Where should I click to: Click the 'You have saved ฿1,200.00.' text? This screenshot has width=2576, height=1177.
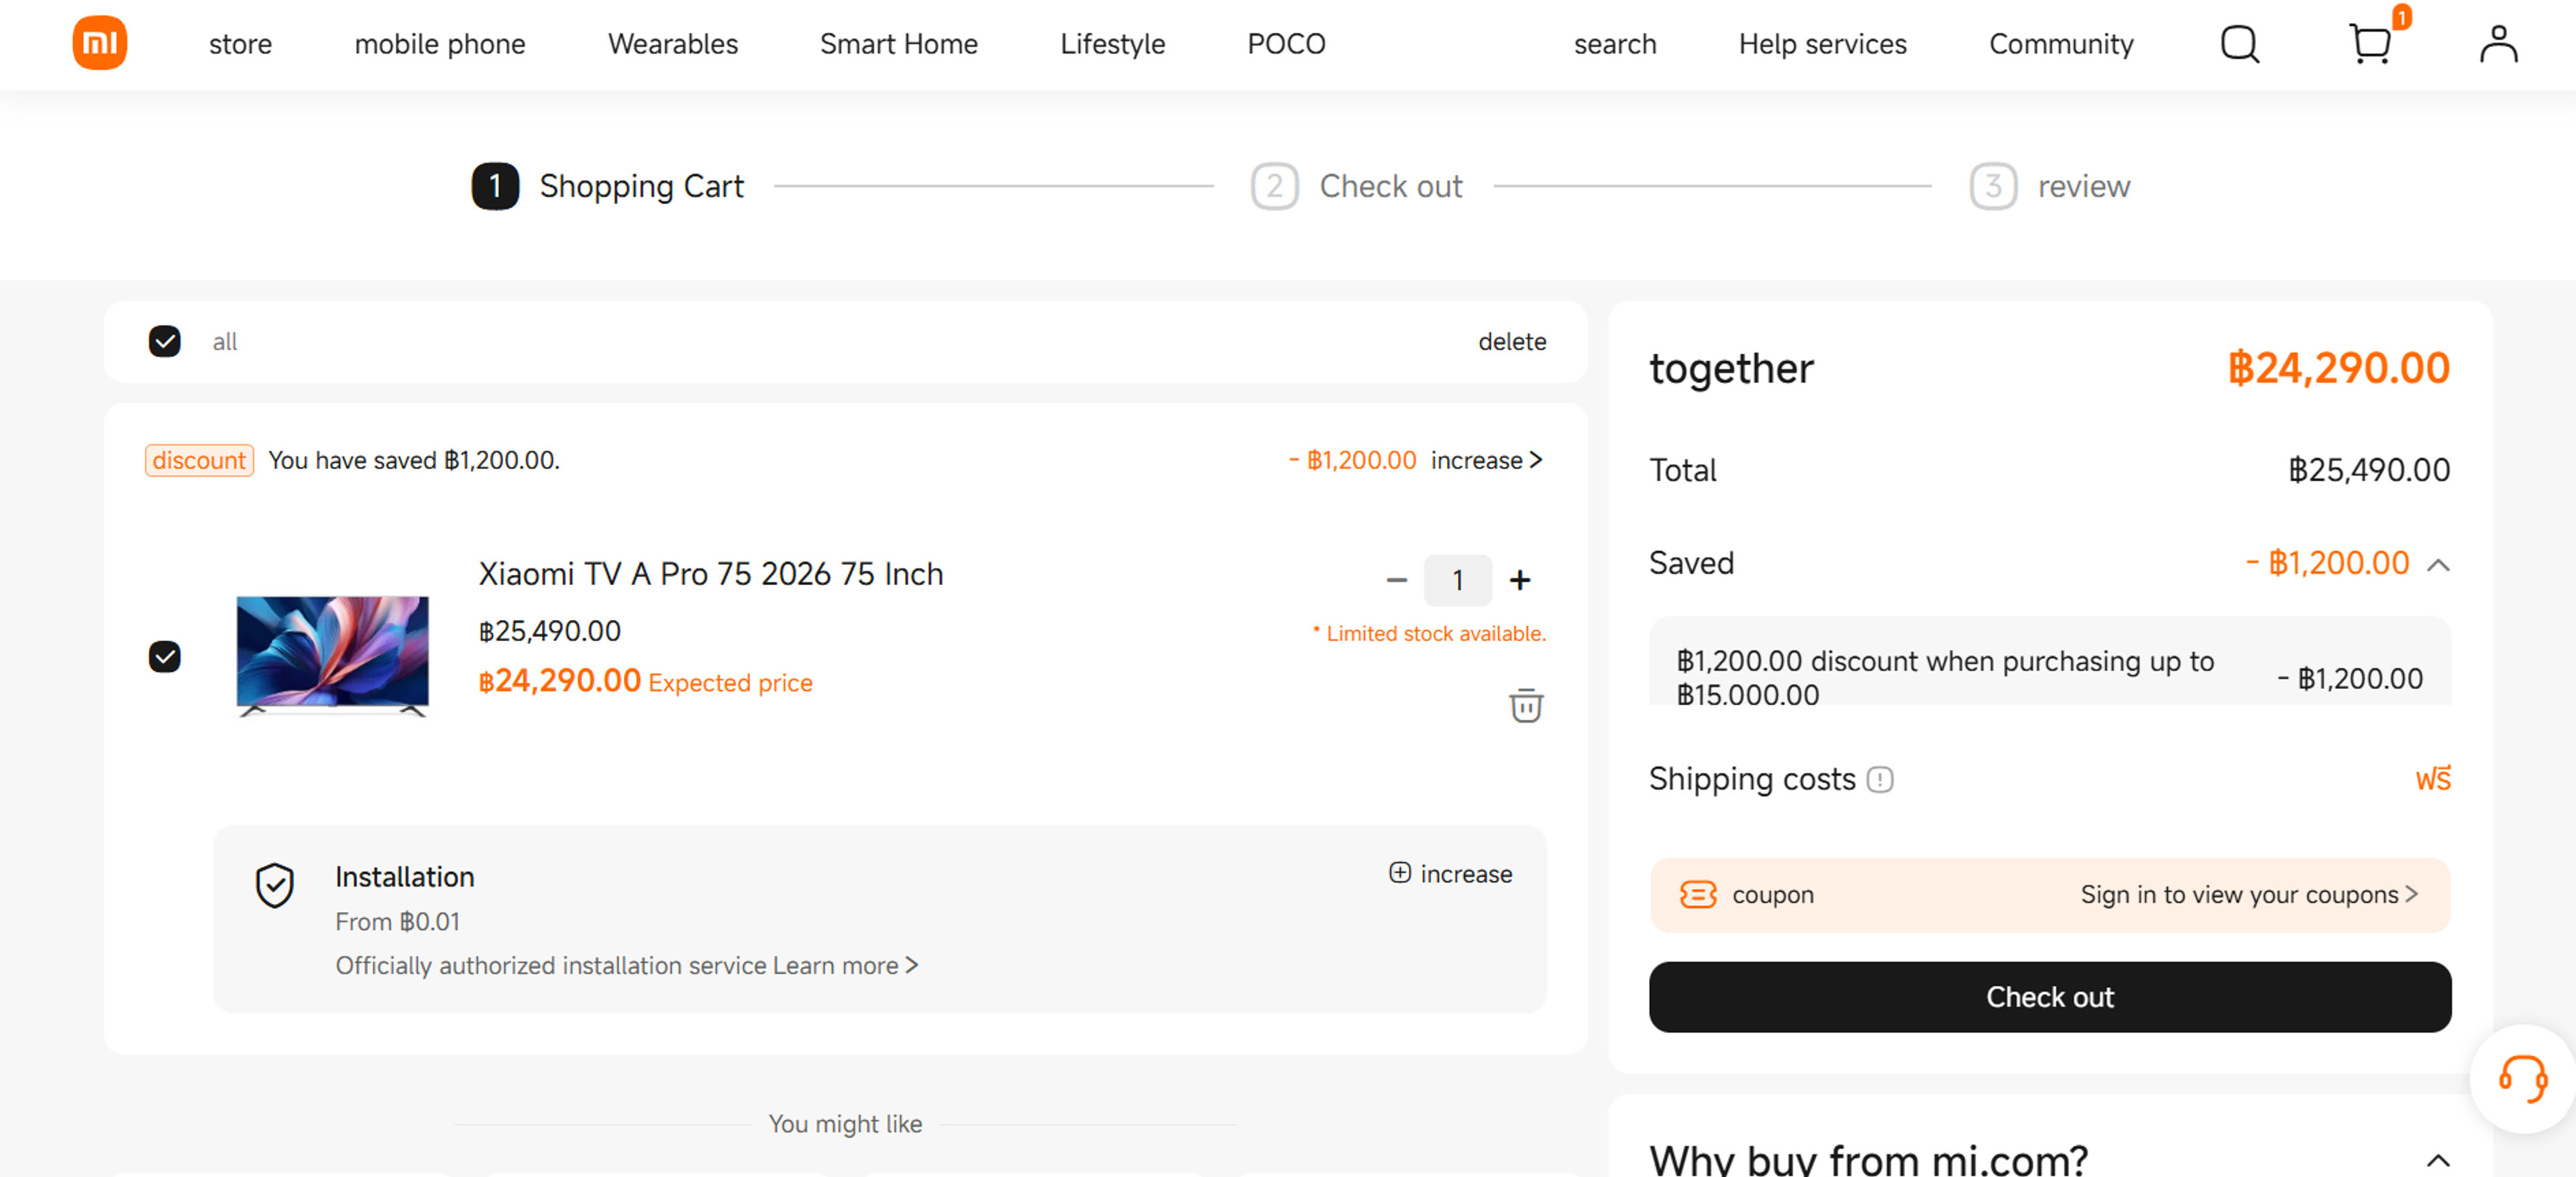point(414,460)
